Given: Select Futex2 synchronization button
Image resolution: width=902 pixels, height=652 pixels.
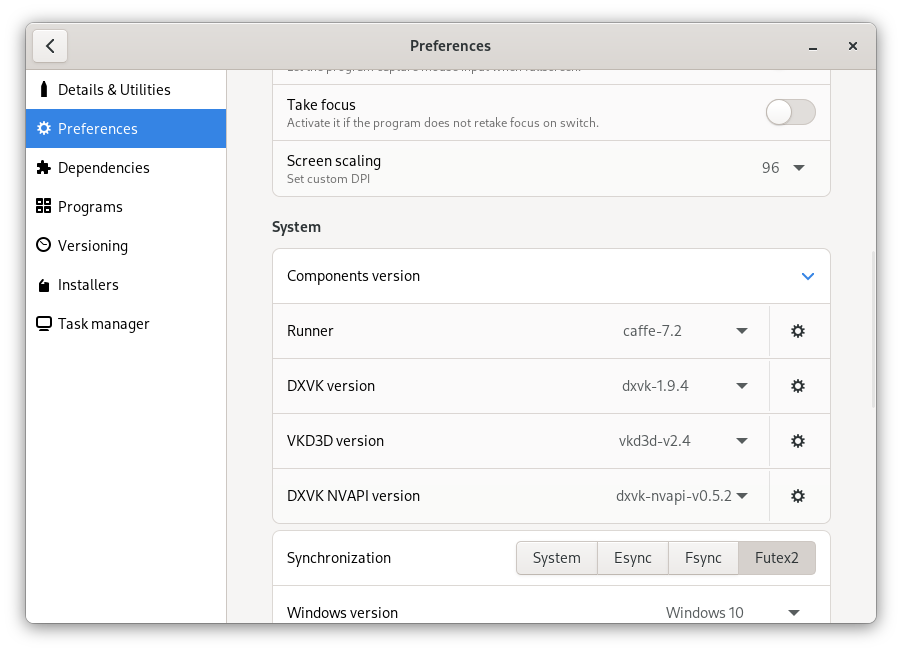Looking at the screenshot, I should pyautogui.click(x=776, y=558).
